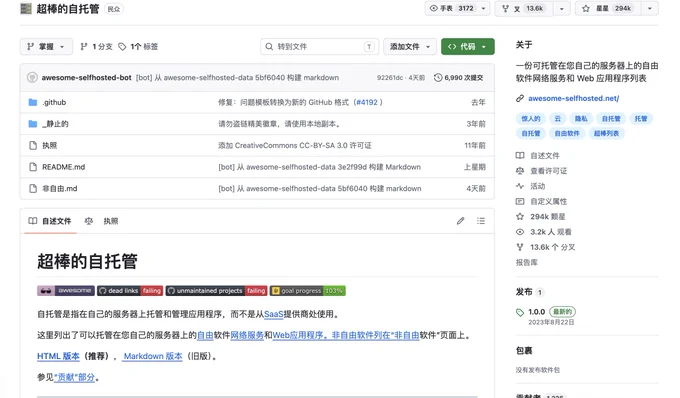Open the SaaS link in README
680x398 pixels.
click(x=274, y=314)
